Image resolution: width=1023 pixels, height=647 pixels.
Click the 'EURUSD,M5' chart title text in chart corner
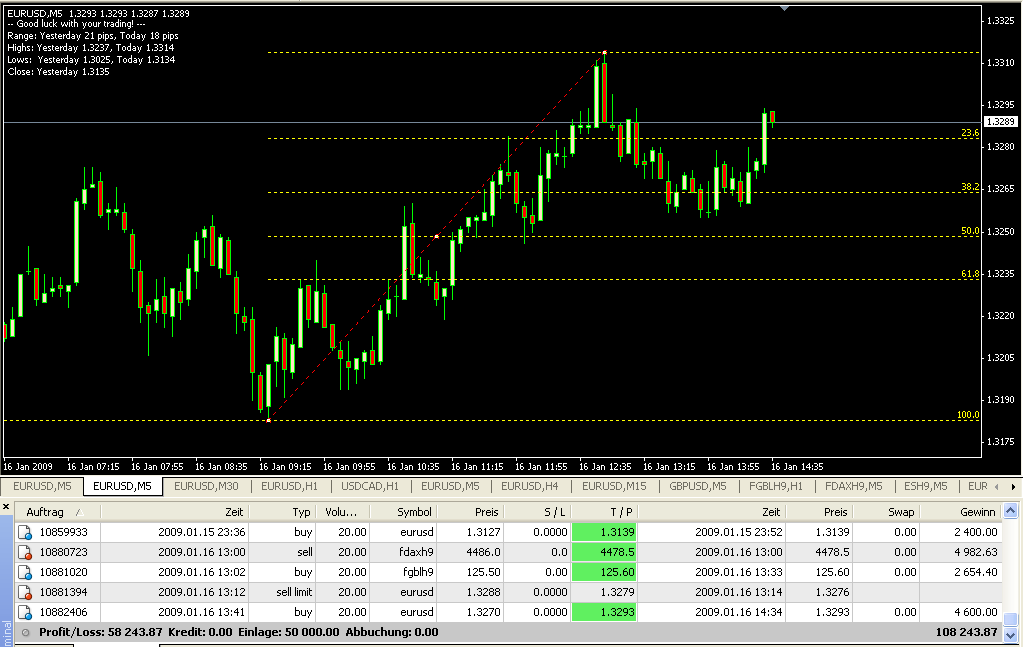click(x=35, y=13)
